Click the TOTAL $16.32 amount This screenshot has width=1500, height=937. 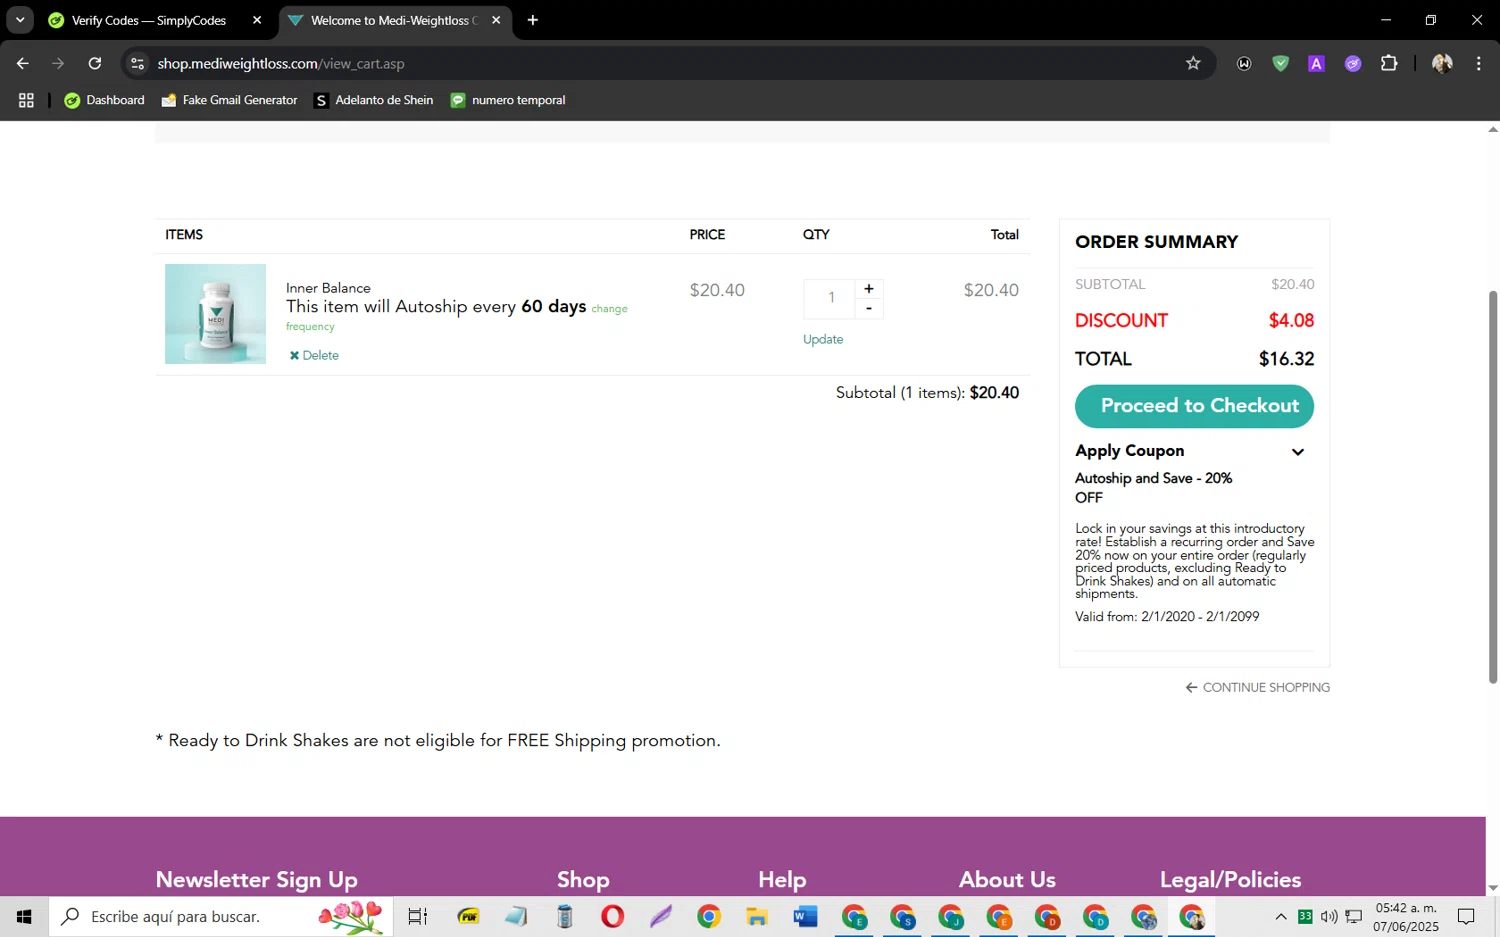(1286, 359)
